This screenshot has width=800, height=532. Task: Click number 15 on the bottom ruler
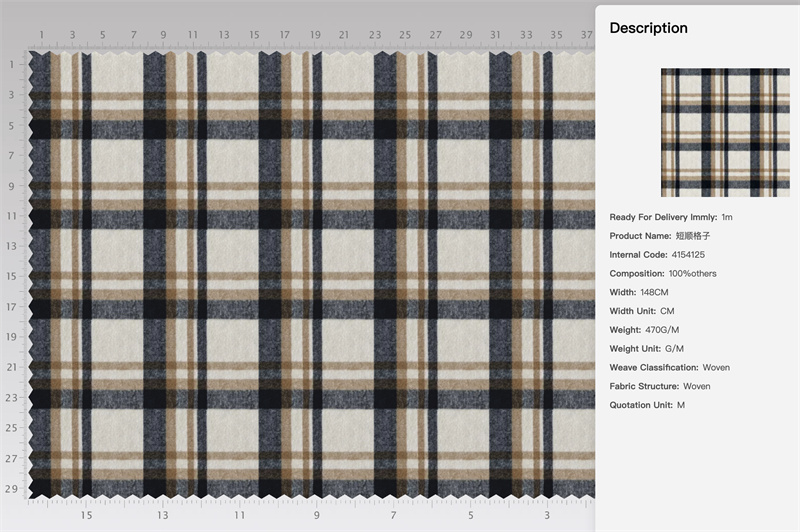click(86, 515)
